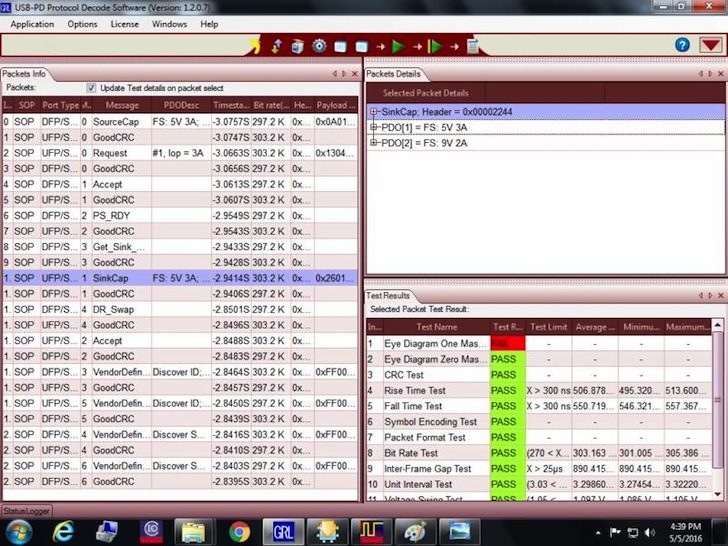Toggle Update Test details on packet select
This screenshot has width=728, height=546.
coord(91,88)
